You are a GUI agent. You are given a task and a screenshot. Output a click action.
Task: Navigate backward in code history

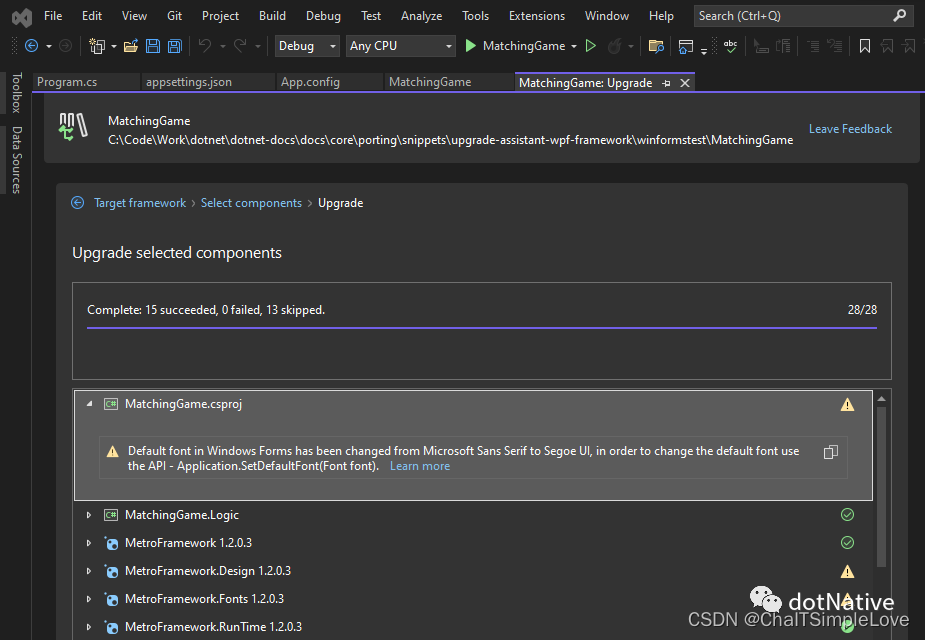click(30, 46)
